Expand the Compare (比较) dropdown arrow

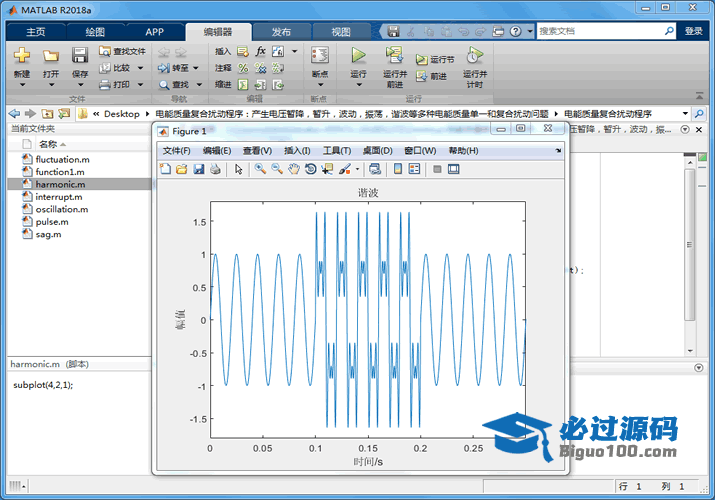tap(140, 68)
